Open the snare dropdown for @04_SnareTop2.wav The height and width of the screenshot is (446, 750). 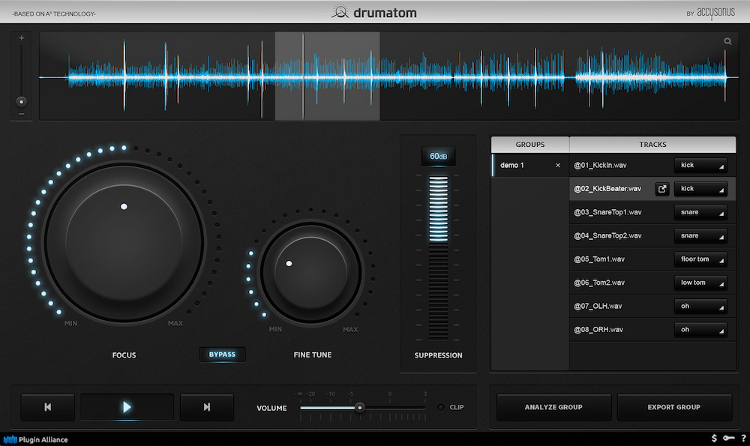[701, 235]
